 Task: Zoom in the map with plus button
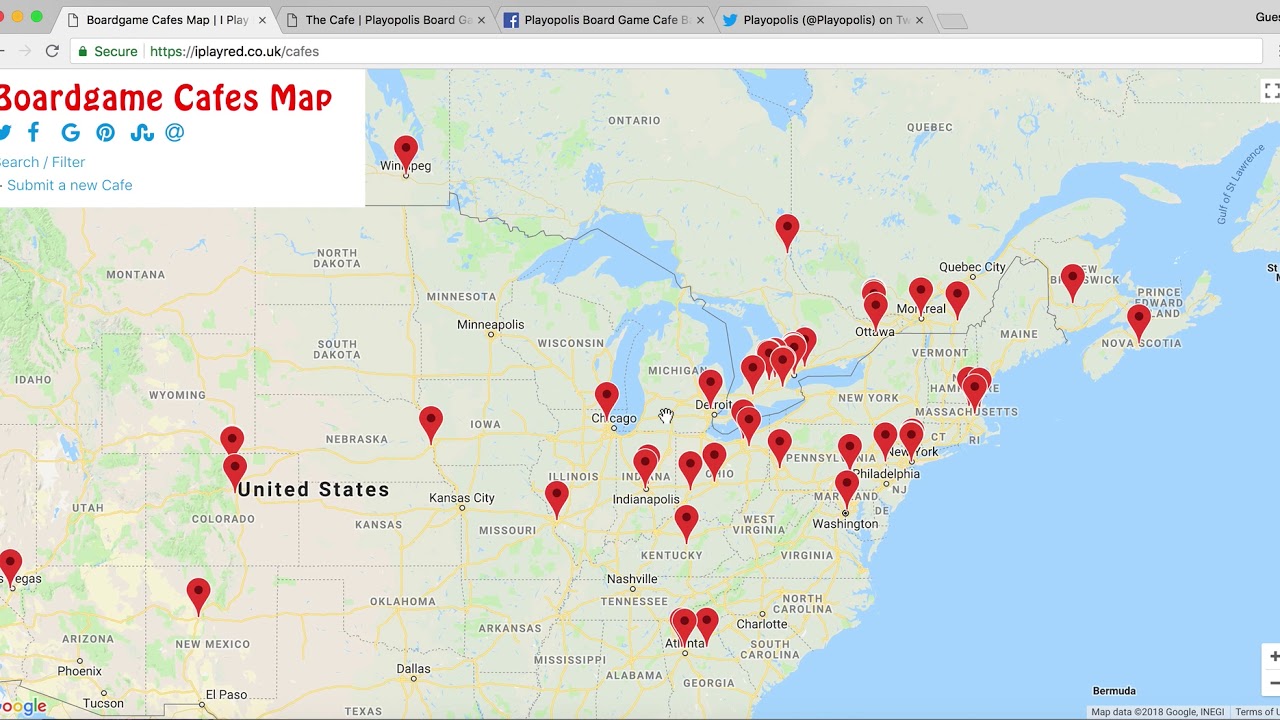(1273, 657)
